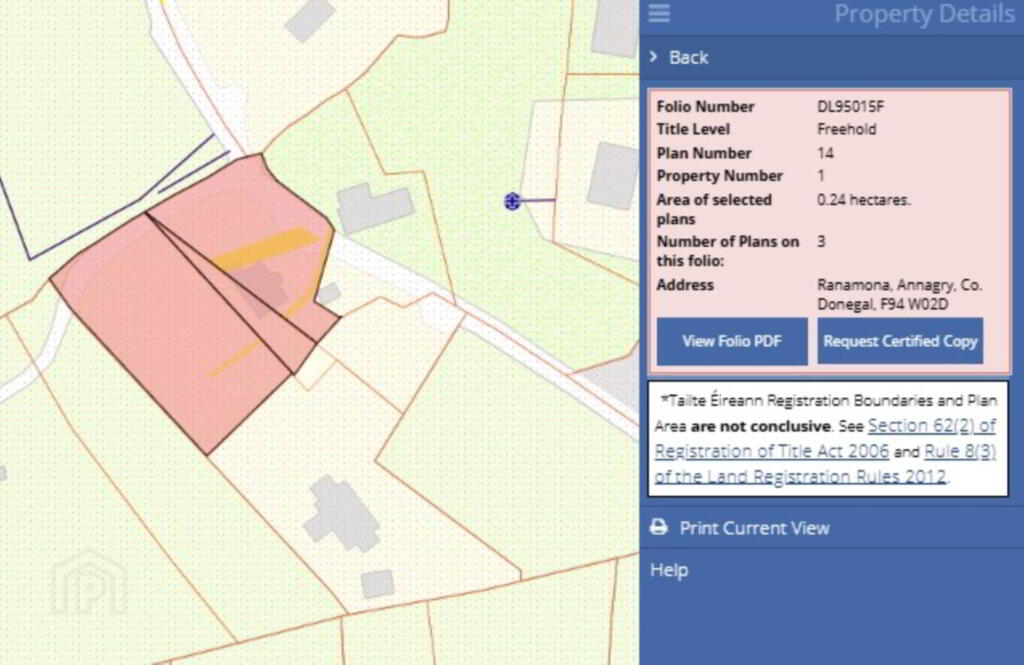The height and width of the screenshot is (665, 1024).
Task: Click the address Ranamona, Annagry value
Action: (899, 295)
